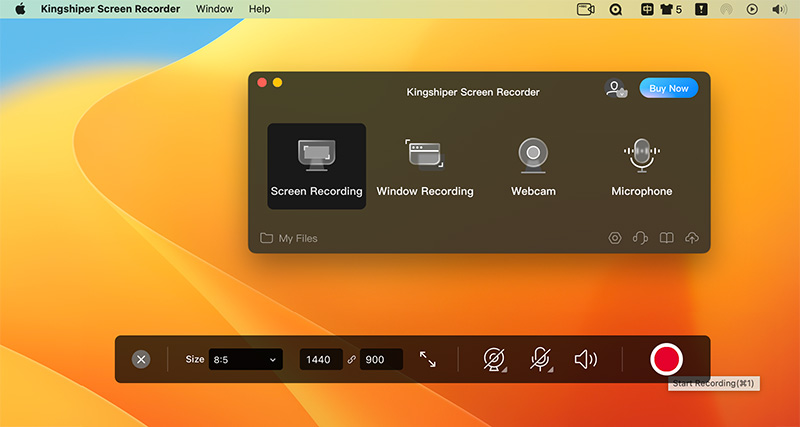Click the camera recorder menu bar icon
Viewport: 800px width, 427px height.
coord(586,9)
